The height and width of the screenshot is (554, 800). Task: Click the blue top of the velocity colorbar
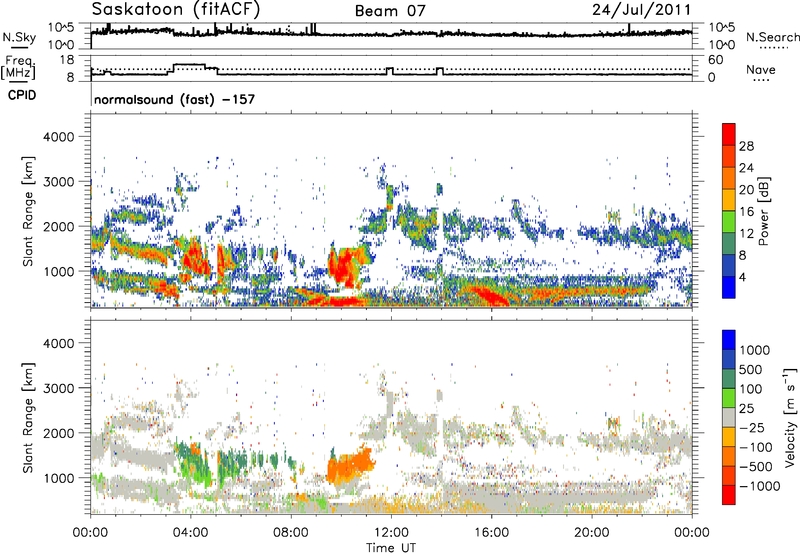(729, 340)
